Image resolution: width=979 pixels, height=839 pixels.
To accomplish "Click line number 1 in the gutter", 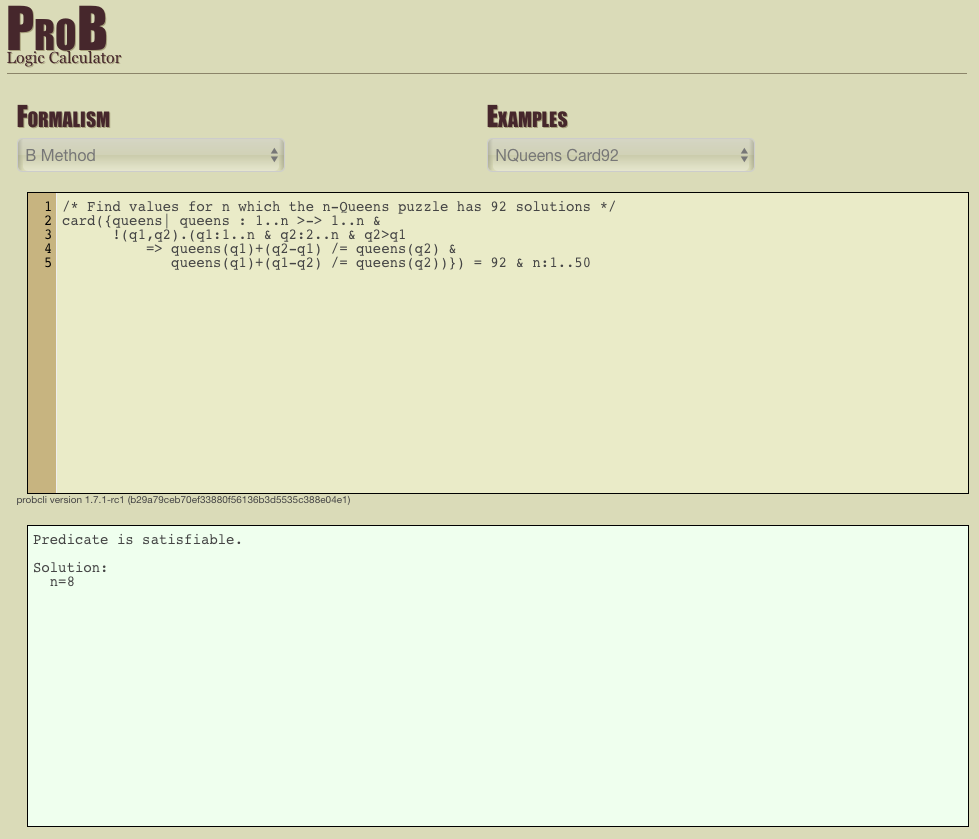I will (47, 207).
